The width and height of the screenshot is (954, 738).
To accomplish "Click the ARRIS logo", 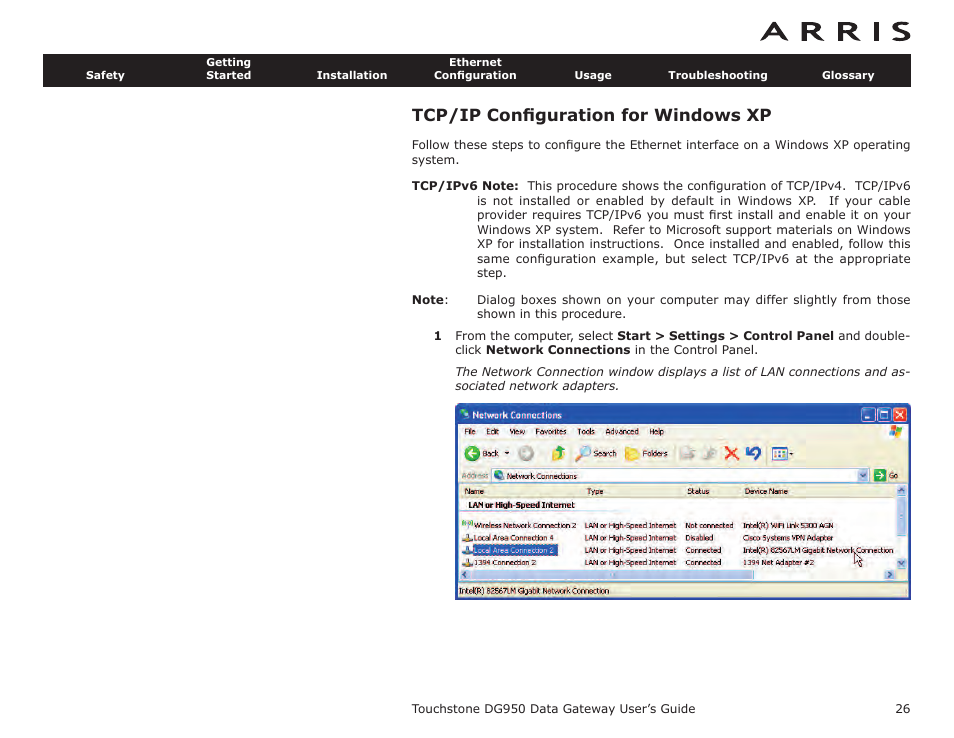I will pos(835,31).
